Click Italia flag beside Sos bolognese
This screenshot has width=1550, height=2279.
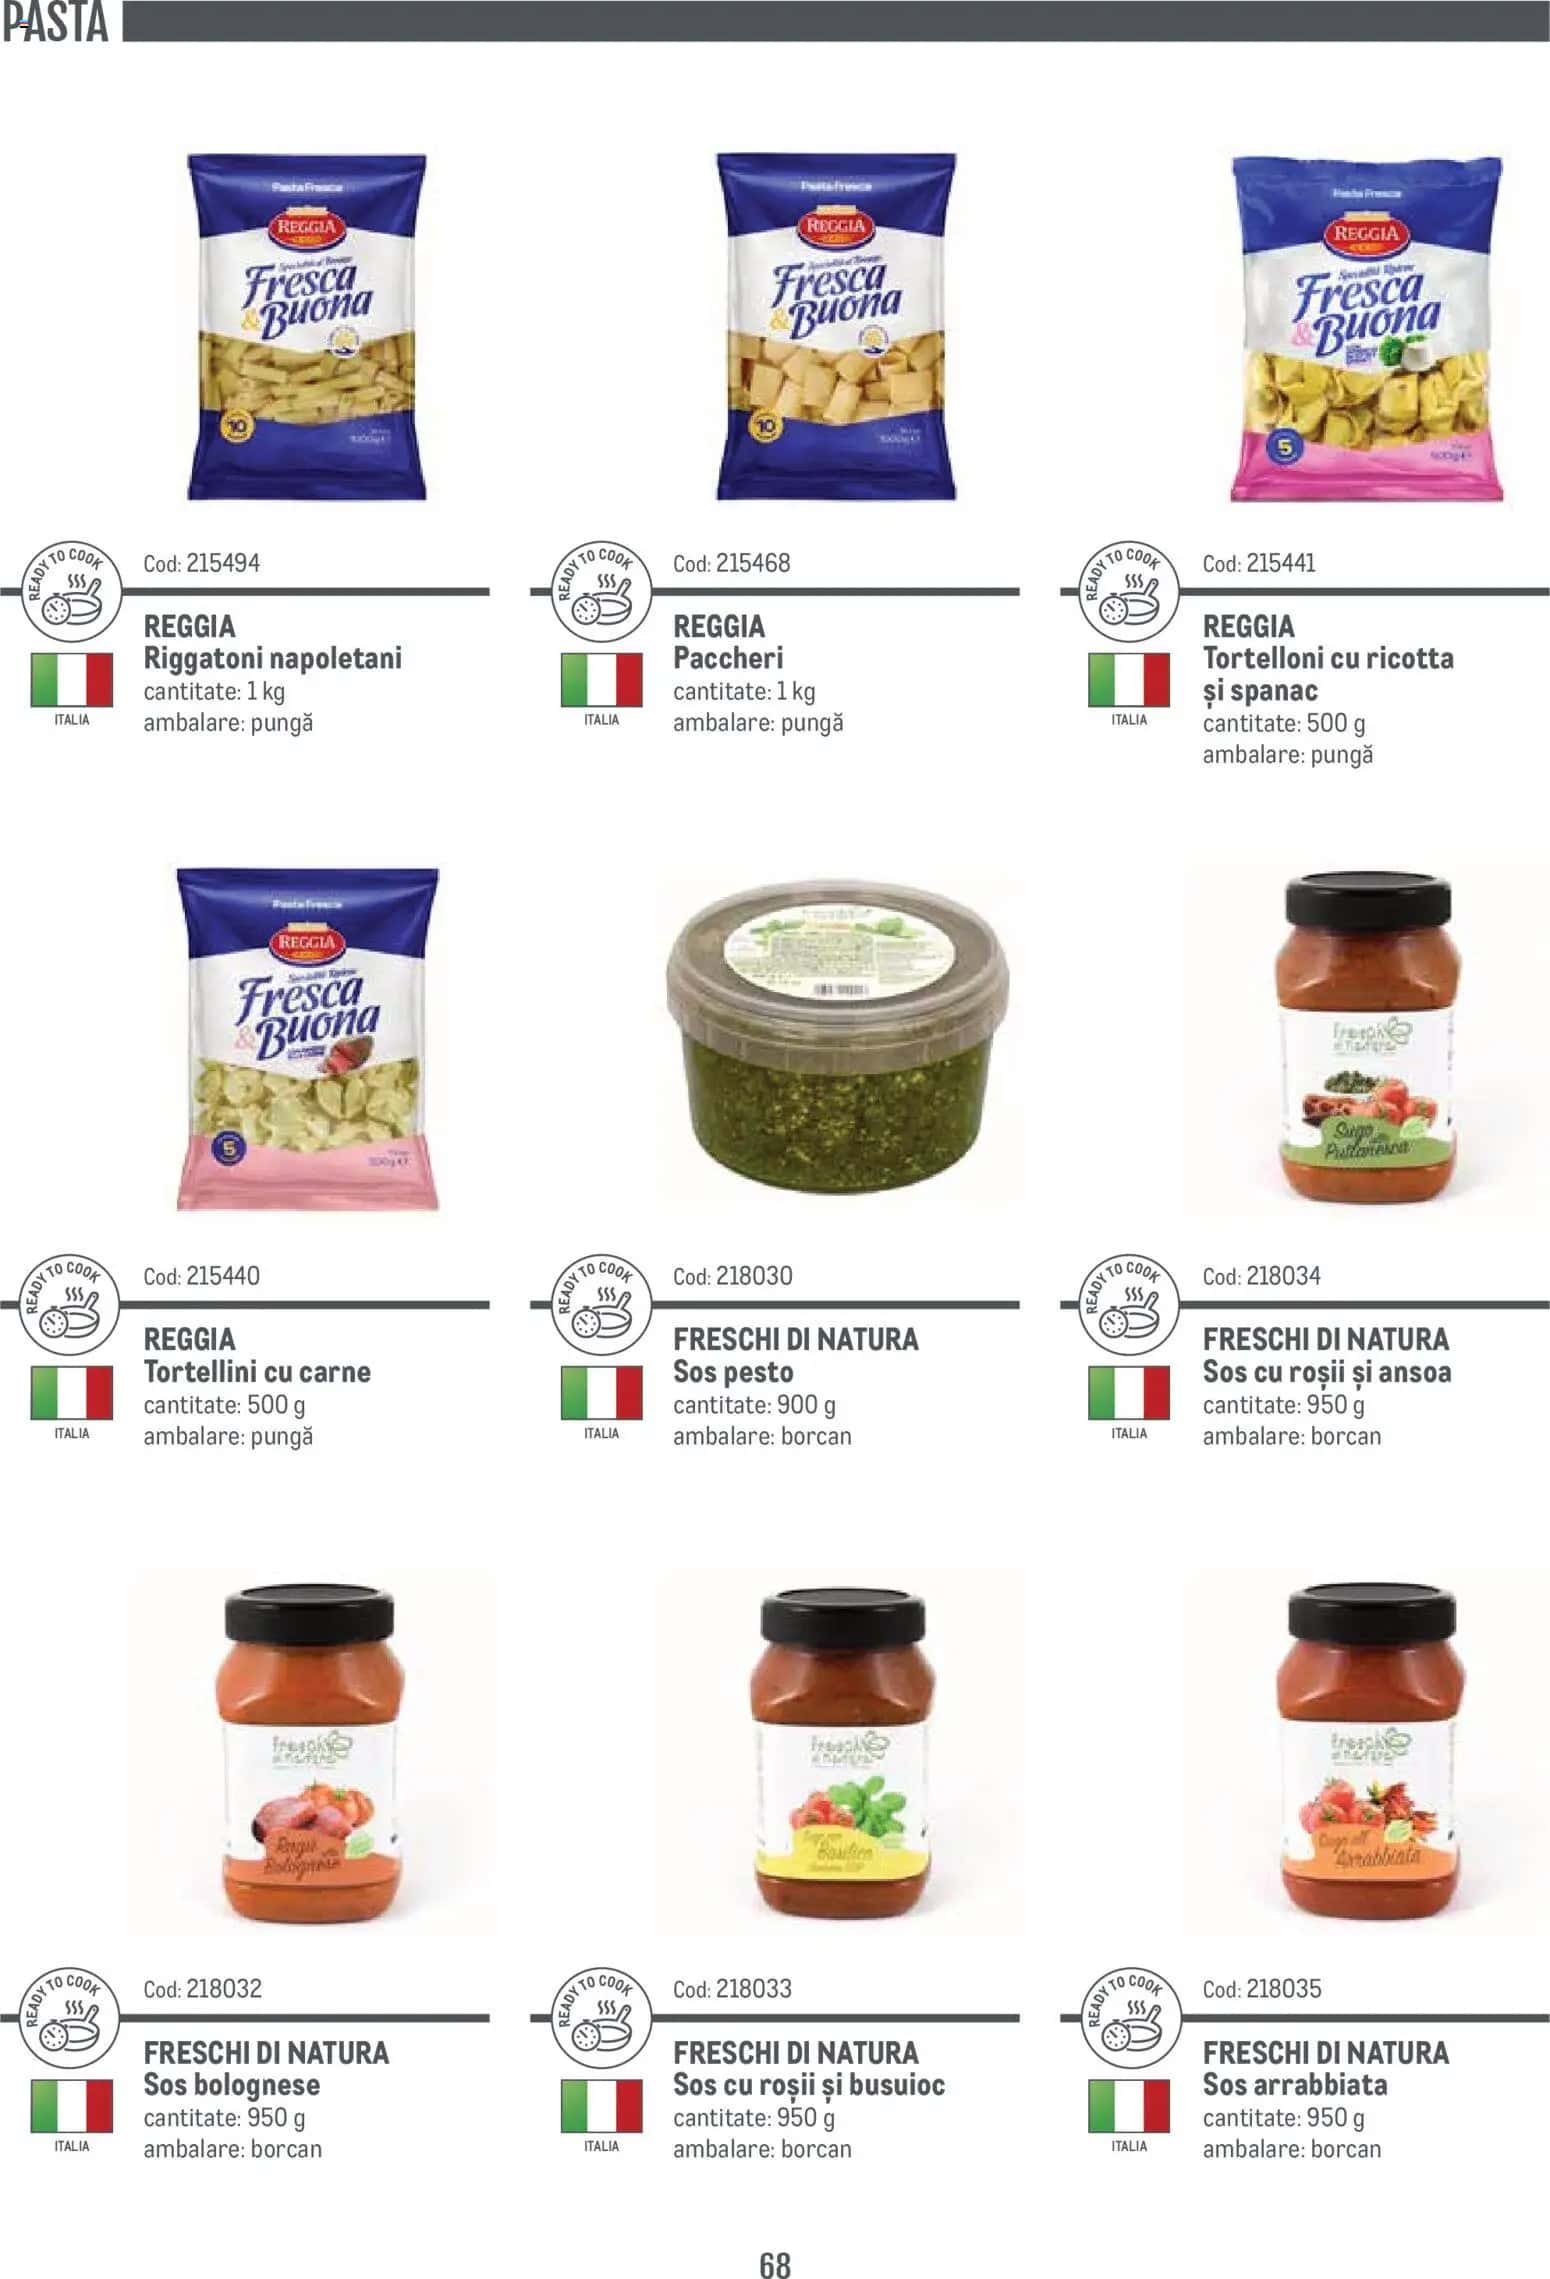point(71,2107)
